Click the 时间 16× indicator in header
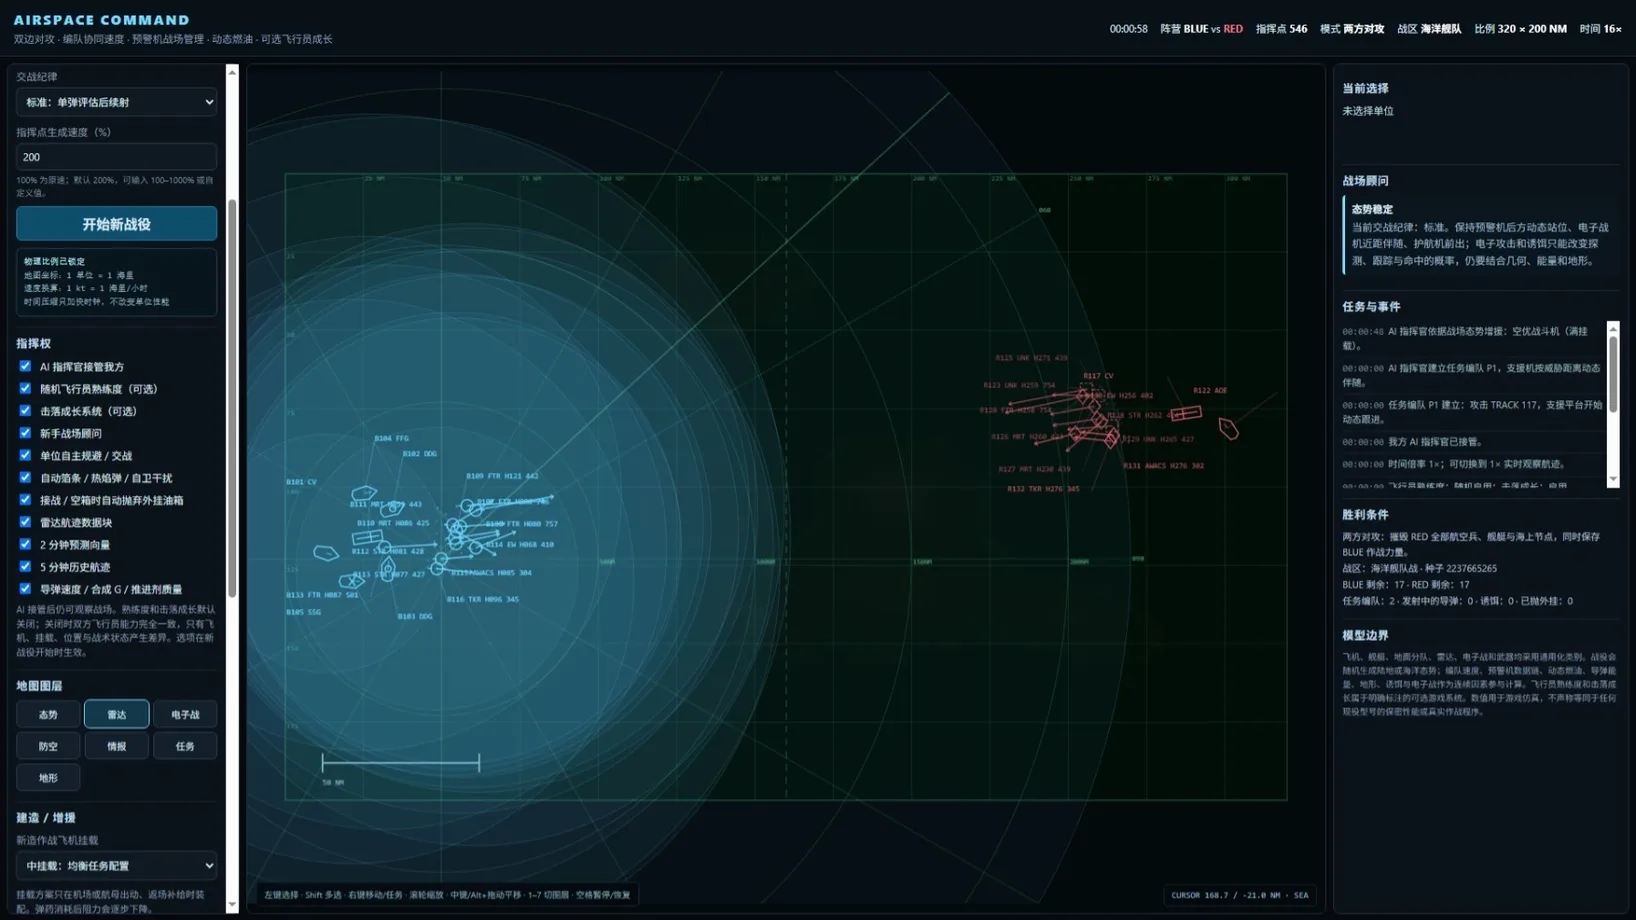Screen dimensions: 1636x920 coord(1600,29)
